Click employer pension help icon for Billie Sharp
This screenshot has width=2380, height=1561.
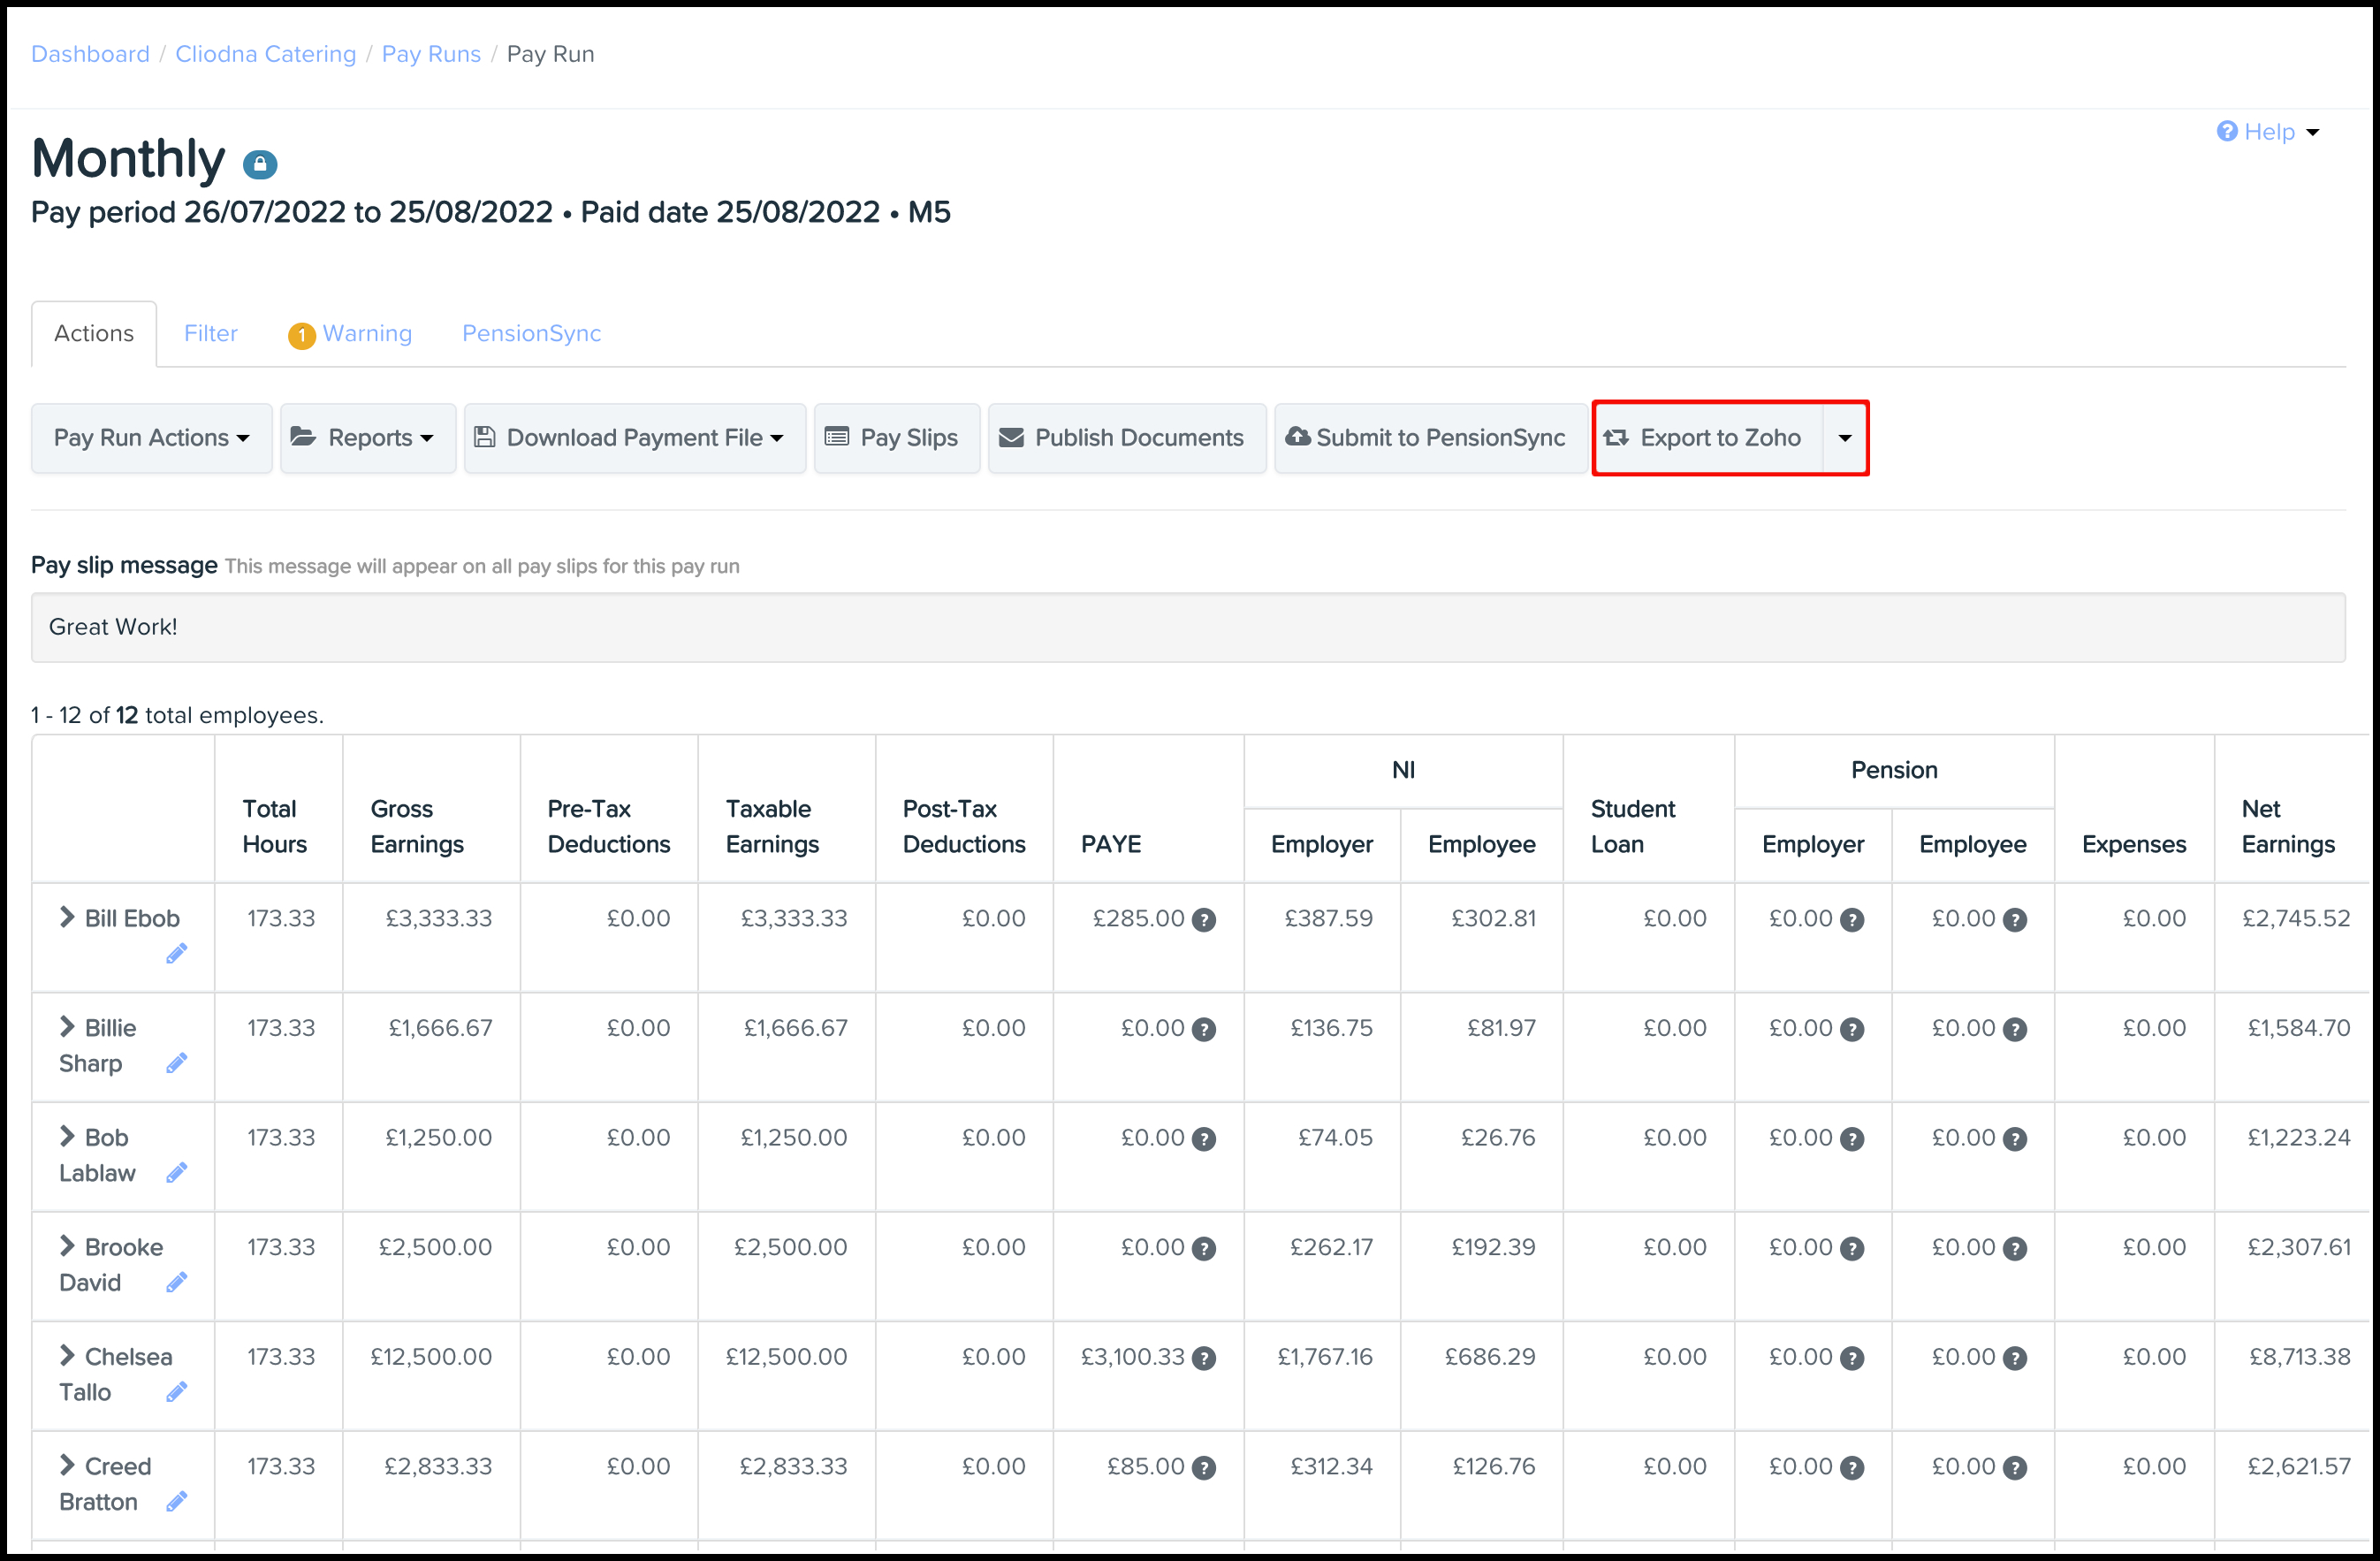tap(1852, 1029)
